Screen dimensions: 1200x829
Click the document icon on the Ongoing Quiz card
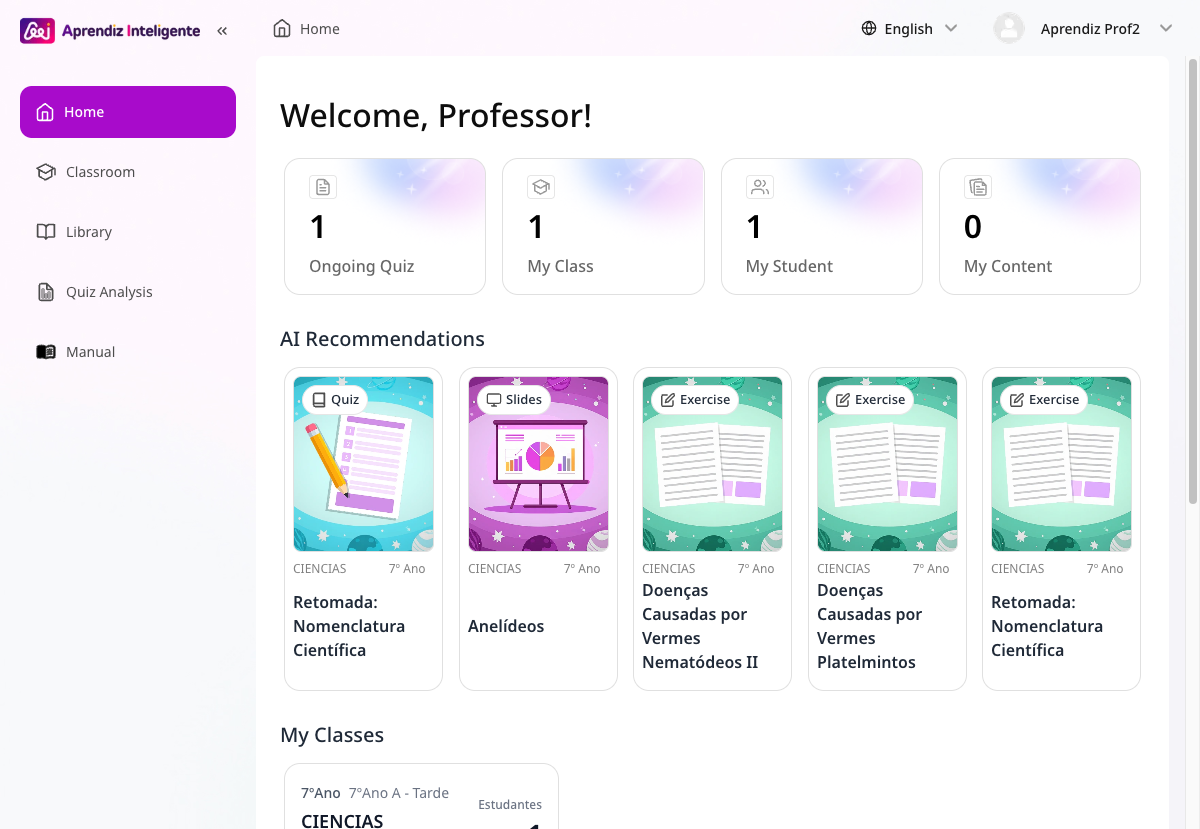click(x=322, y=187)
